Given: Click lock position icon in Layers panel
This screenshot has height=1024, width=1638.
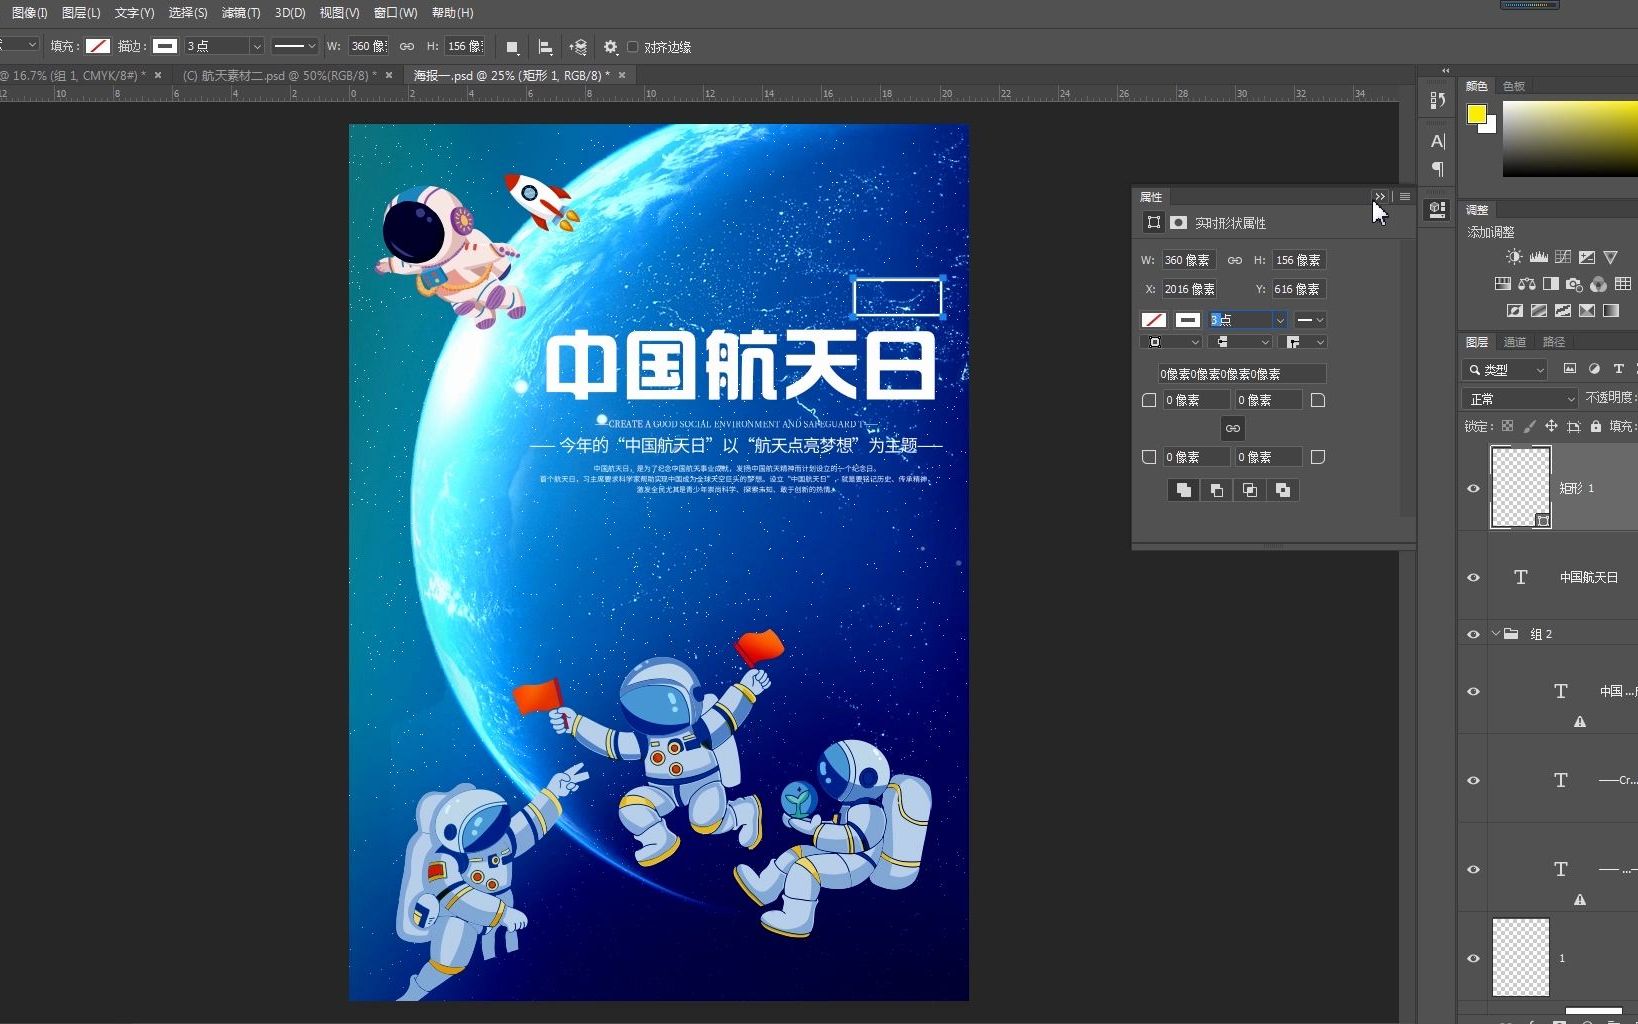Looking at the screenshot, I should (x=1551, y=426).
